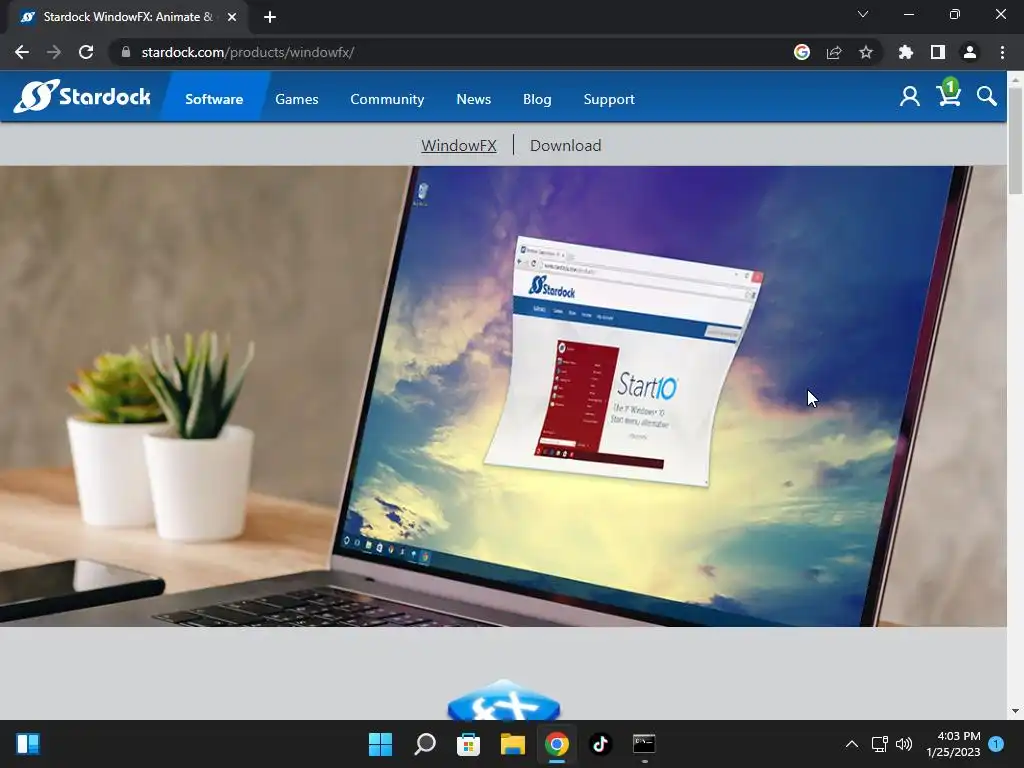Bookmark this page with star icon

pyautogui.click(x=865, y=52)
